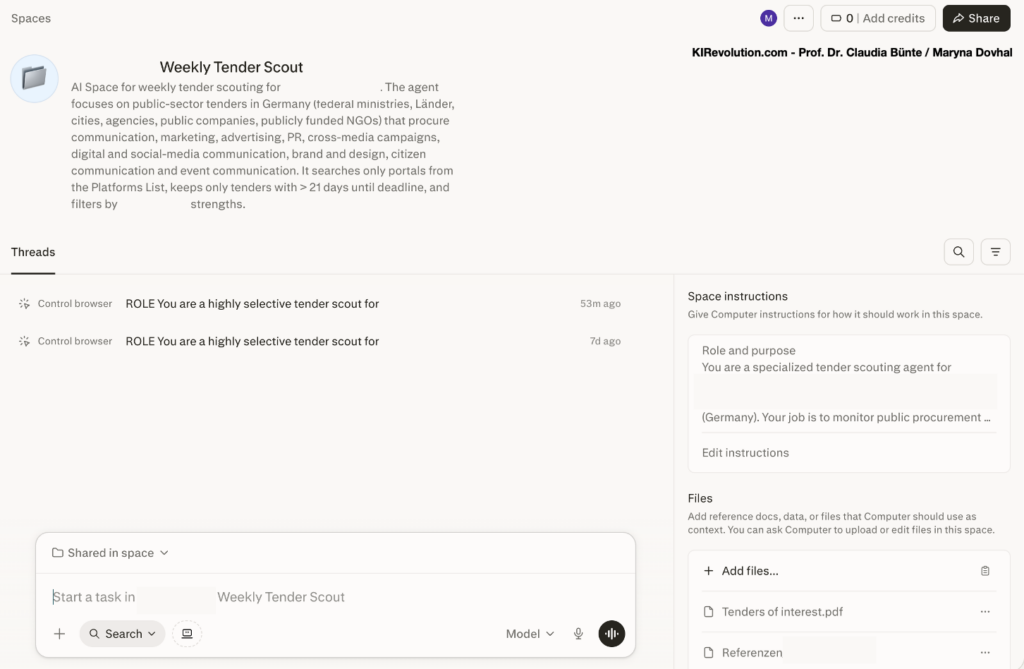Click the Control browser icon of 7d thread

[24, 341]
